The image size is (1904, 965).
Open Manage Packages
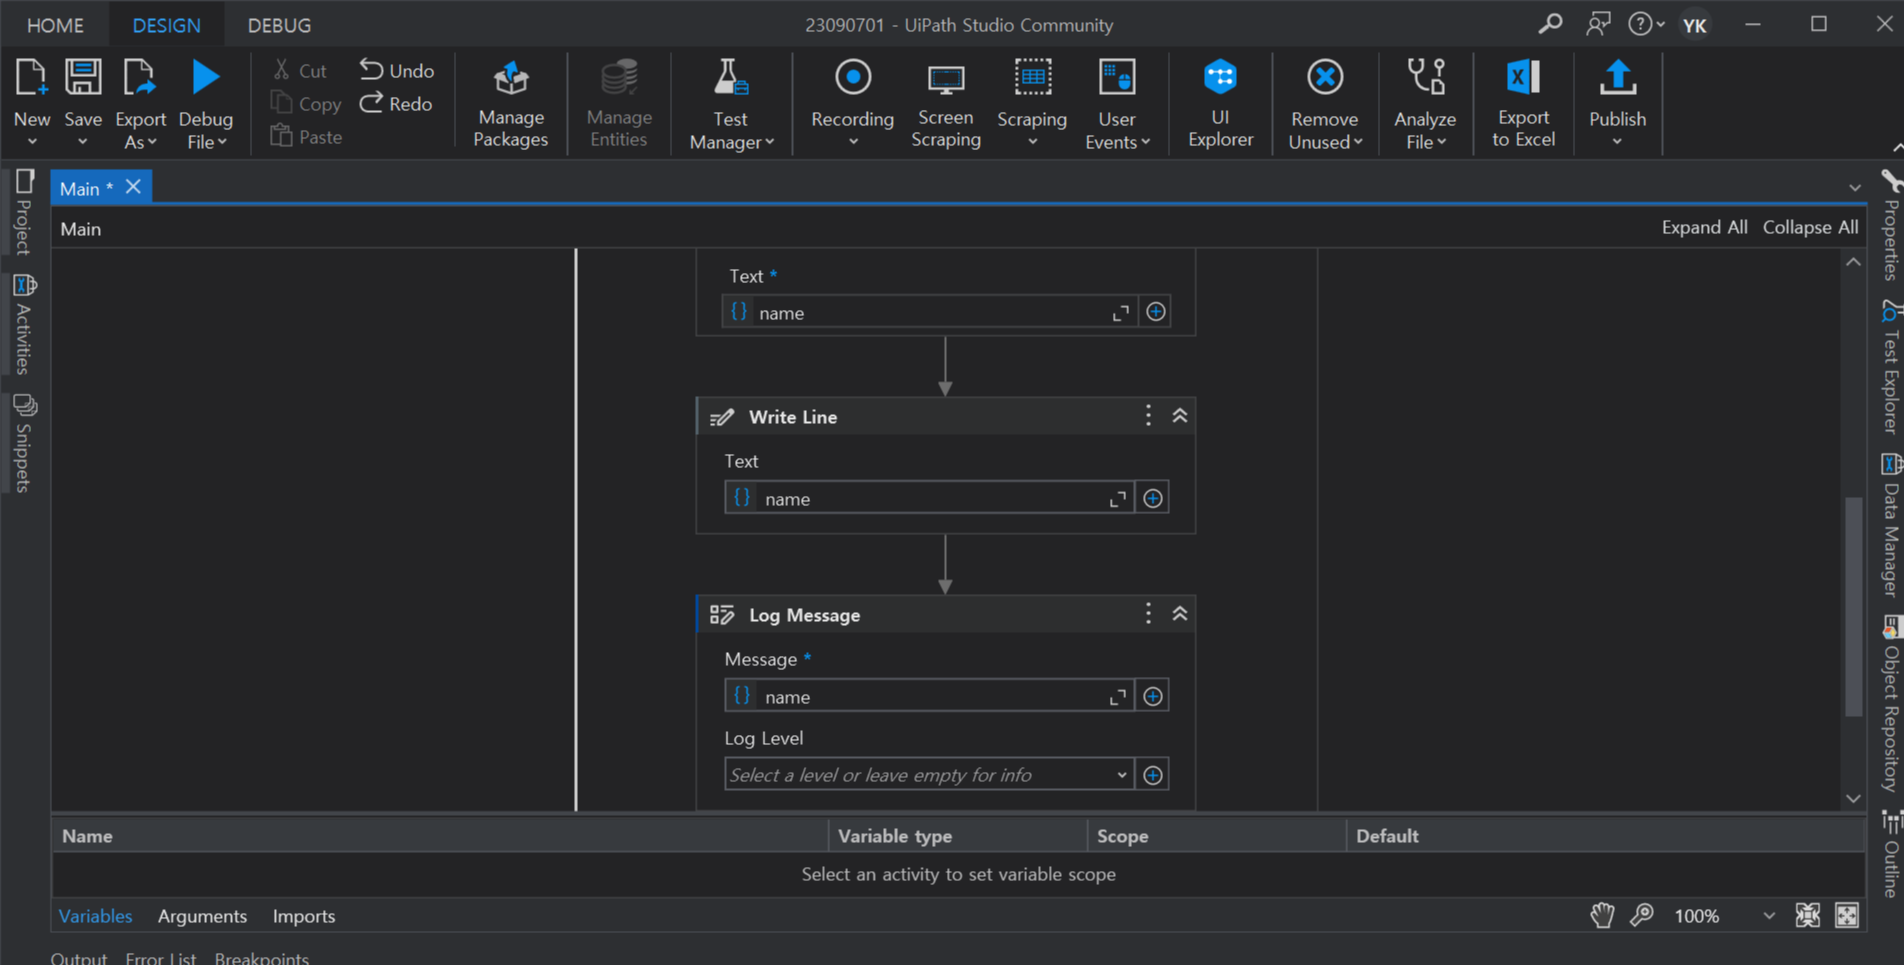coord(511,103)
